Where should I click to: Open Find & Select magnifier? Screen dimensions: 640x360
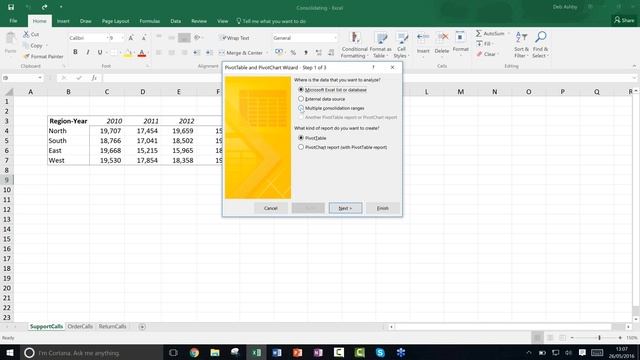pyautogui.click(x=540, y=45)
